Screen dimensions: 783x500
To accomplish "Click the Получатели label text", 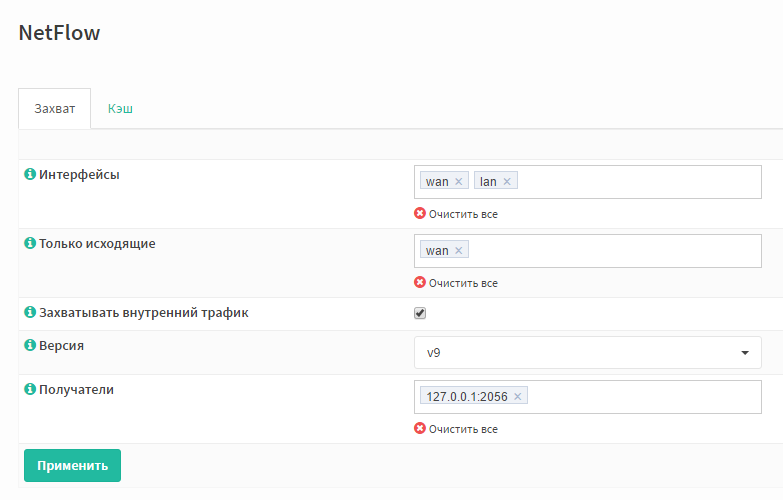I will [76, 389].
